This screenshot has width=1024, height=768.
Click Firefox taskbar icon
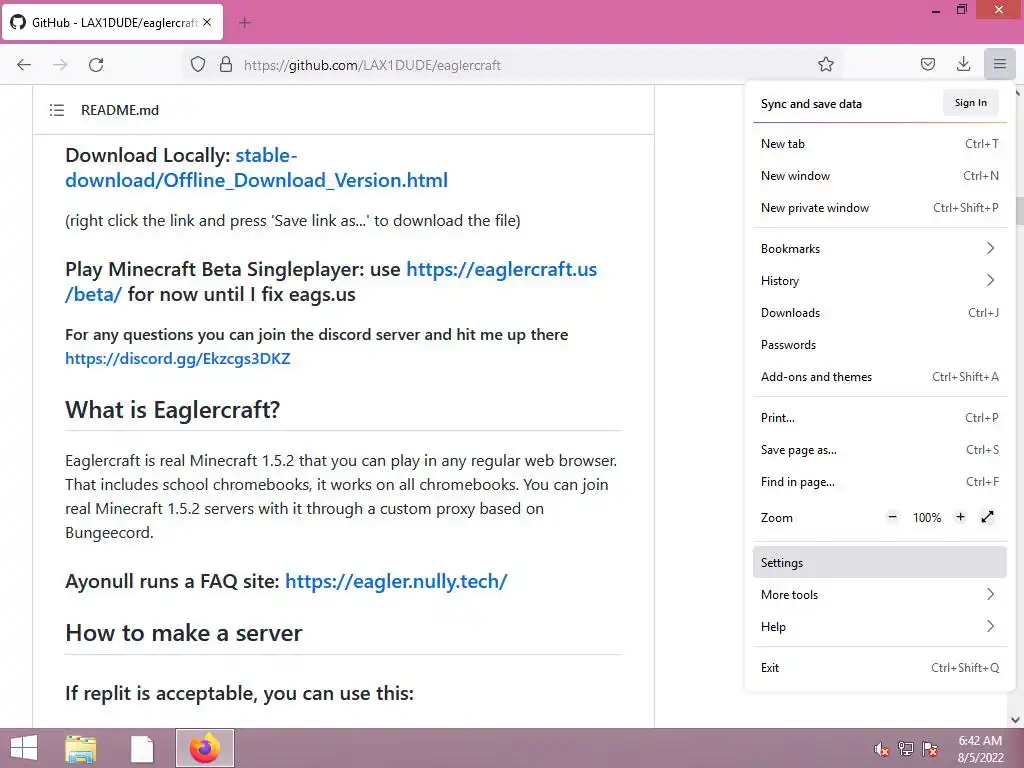coord(204,748)
